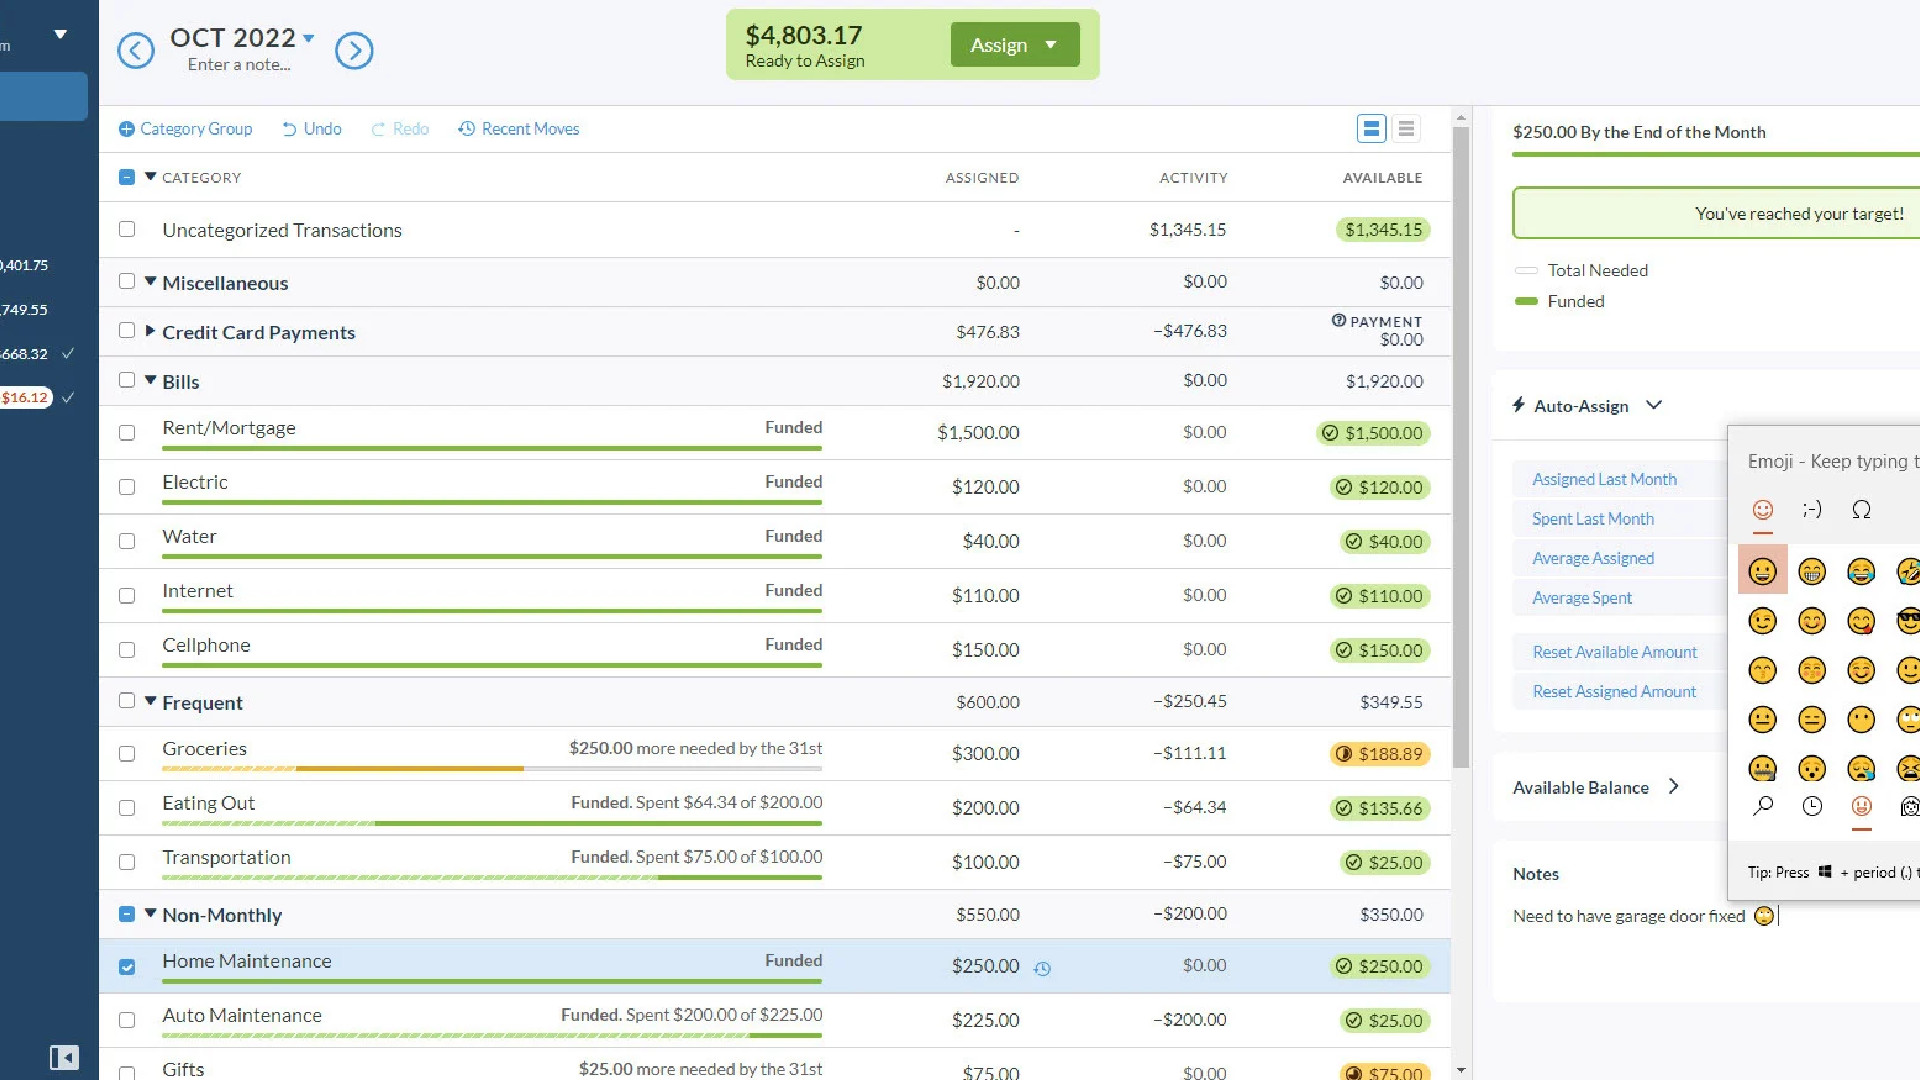Viewport: 1920px width, 1080px height.
Task: Open the OCT 2022 month dropdown
Action: (x=240, y=38)
